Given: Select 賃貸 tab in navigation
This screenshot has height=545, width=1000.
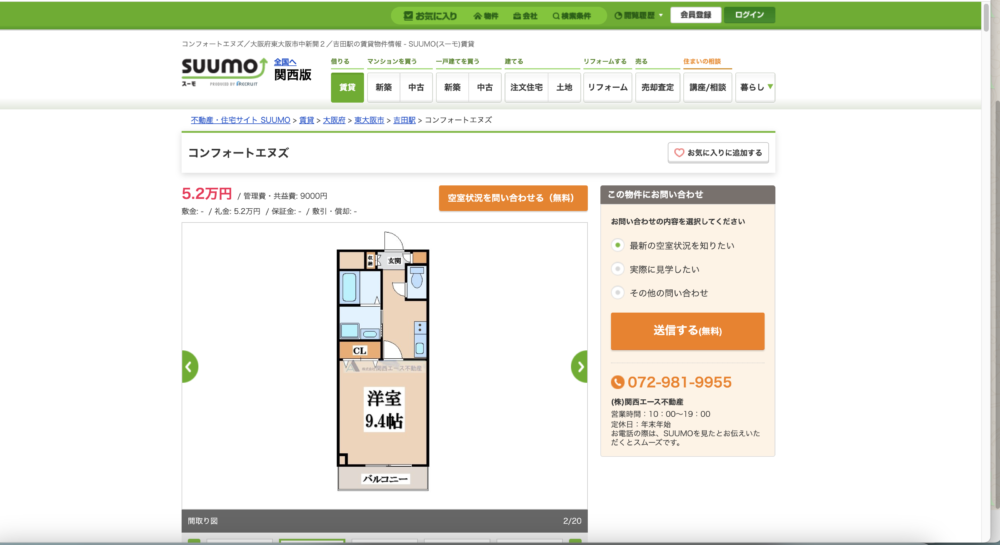Looking at the screenshot, I should pyautogui.click(x=347, y=87).
